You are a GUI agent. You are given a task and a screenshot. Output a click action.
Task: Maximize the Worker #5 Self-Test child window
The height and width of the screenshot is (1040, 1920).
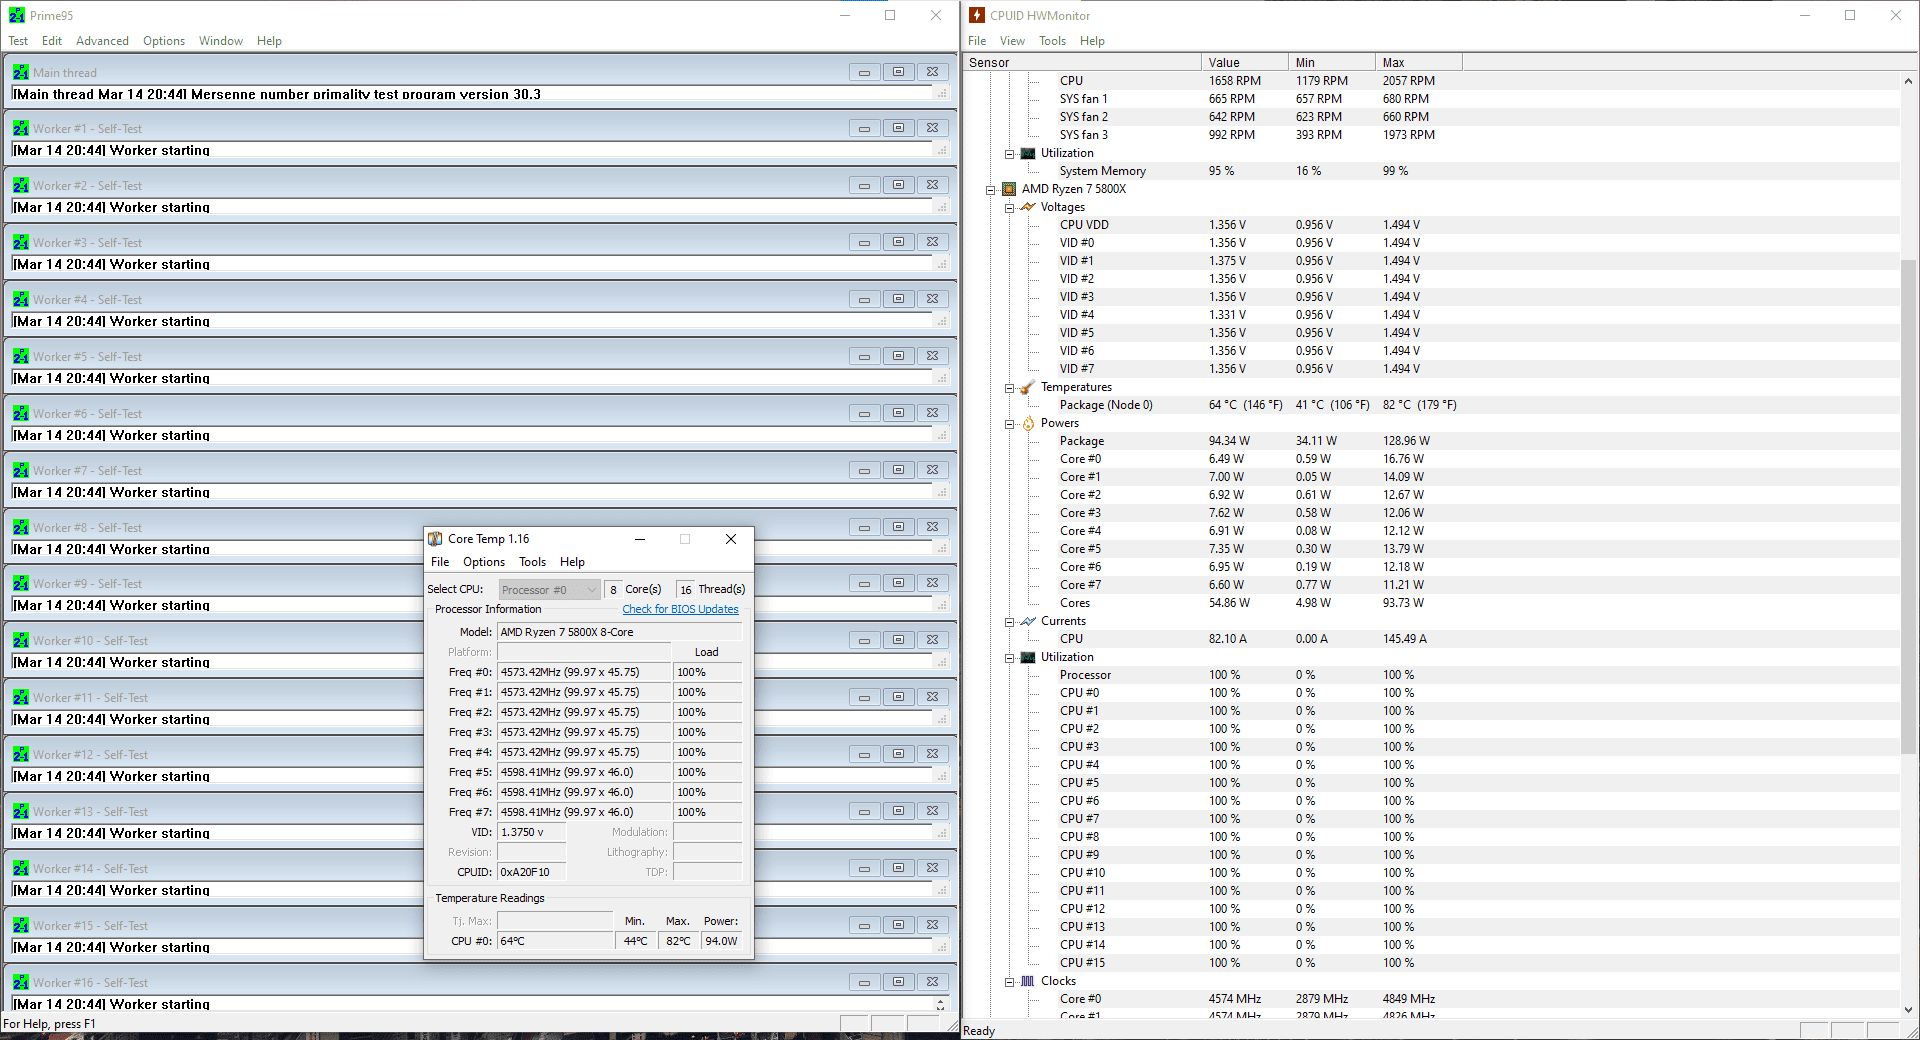pyautogui.click(x=898, y=356)
